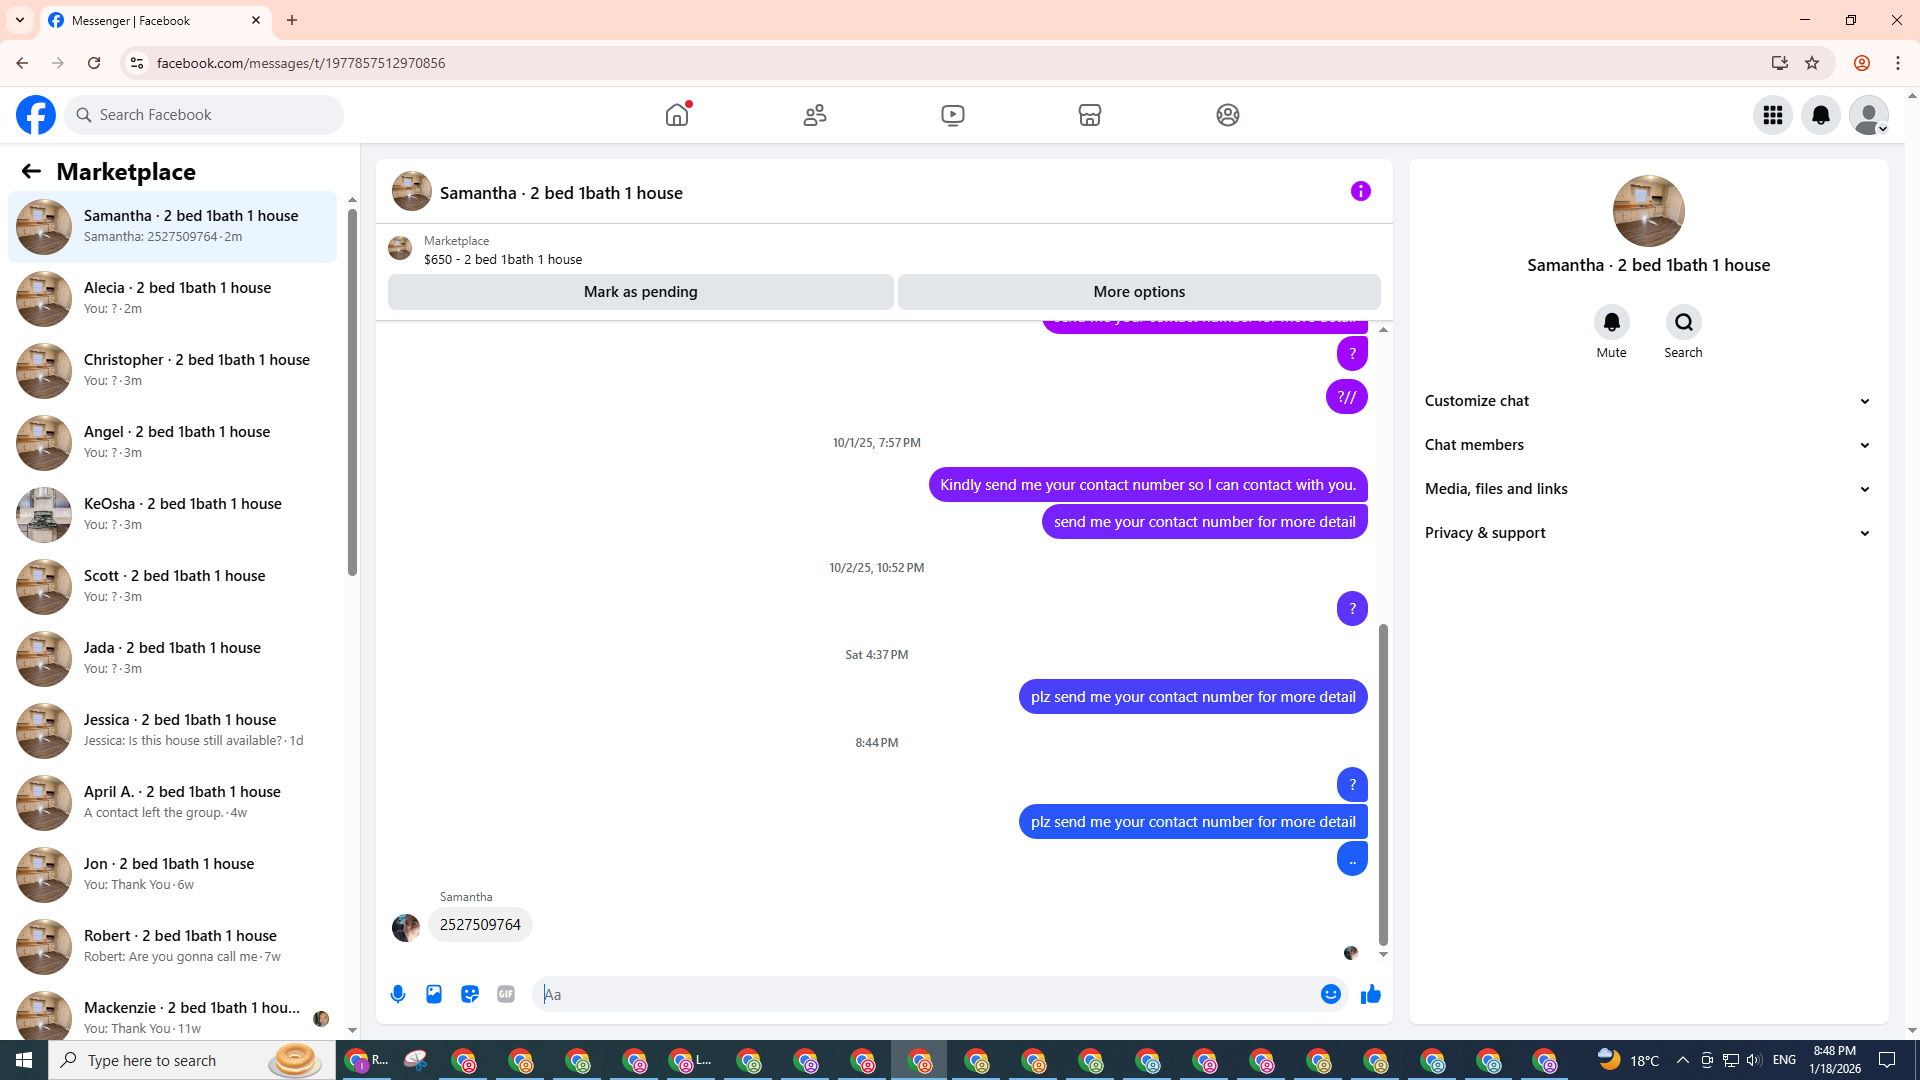Open the sticker picker icon
The image size is (1920, 1080).
click(x=470, y=994)
